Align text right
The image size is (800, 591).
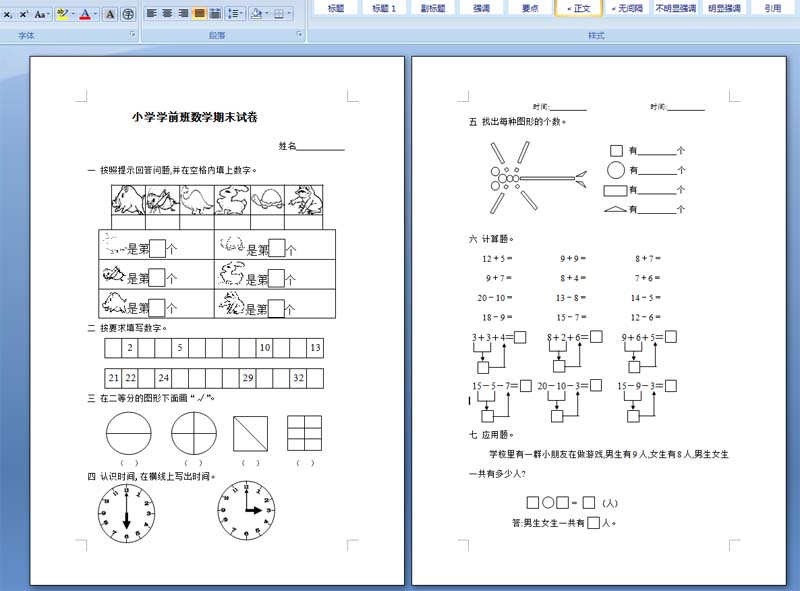coord(183,13)
